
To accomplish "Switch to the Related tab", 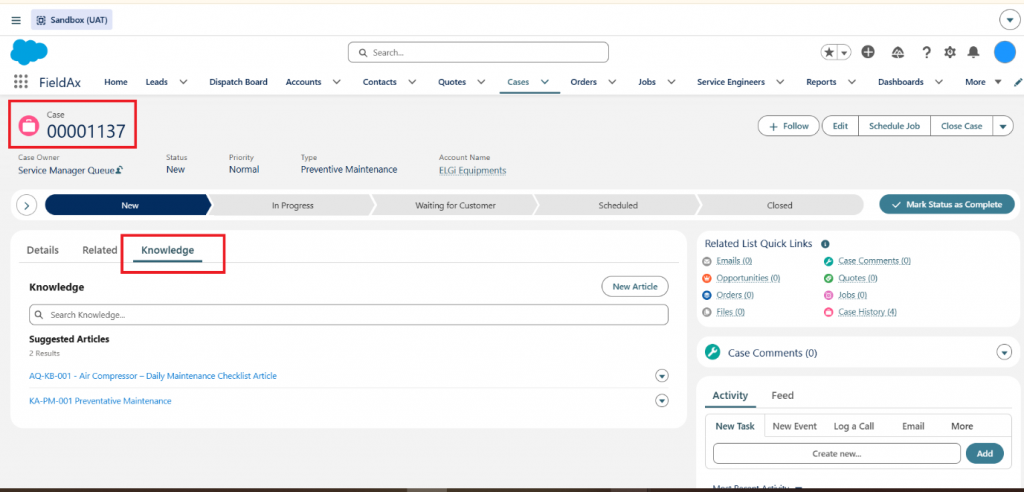I will tap(99, 250).
